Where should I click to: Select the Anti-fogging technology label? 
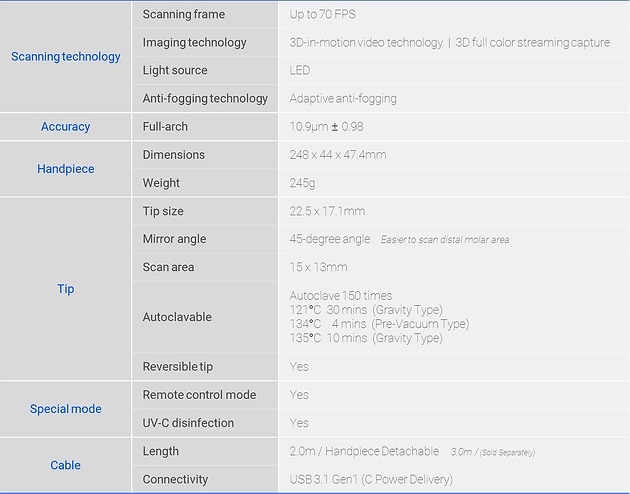(x=205, y=98)
